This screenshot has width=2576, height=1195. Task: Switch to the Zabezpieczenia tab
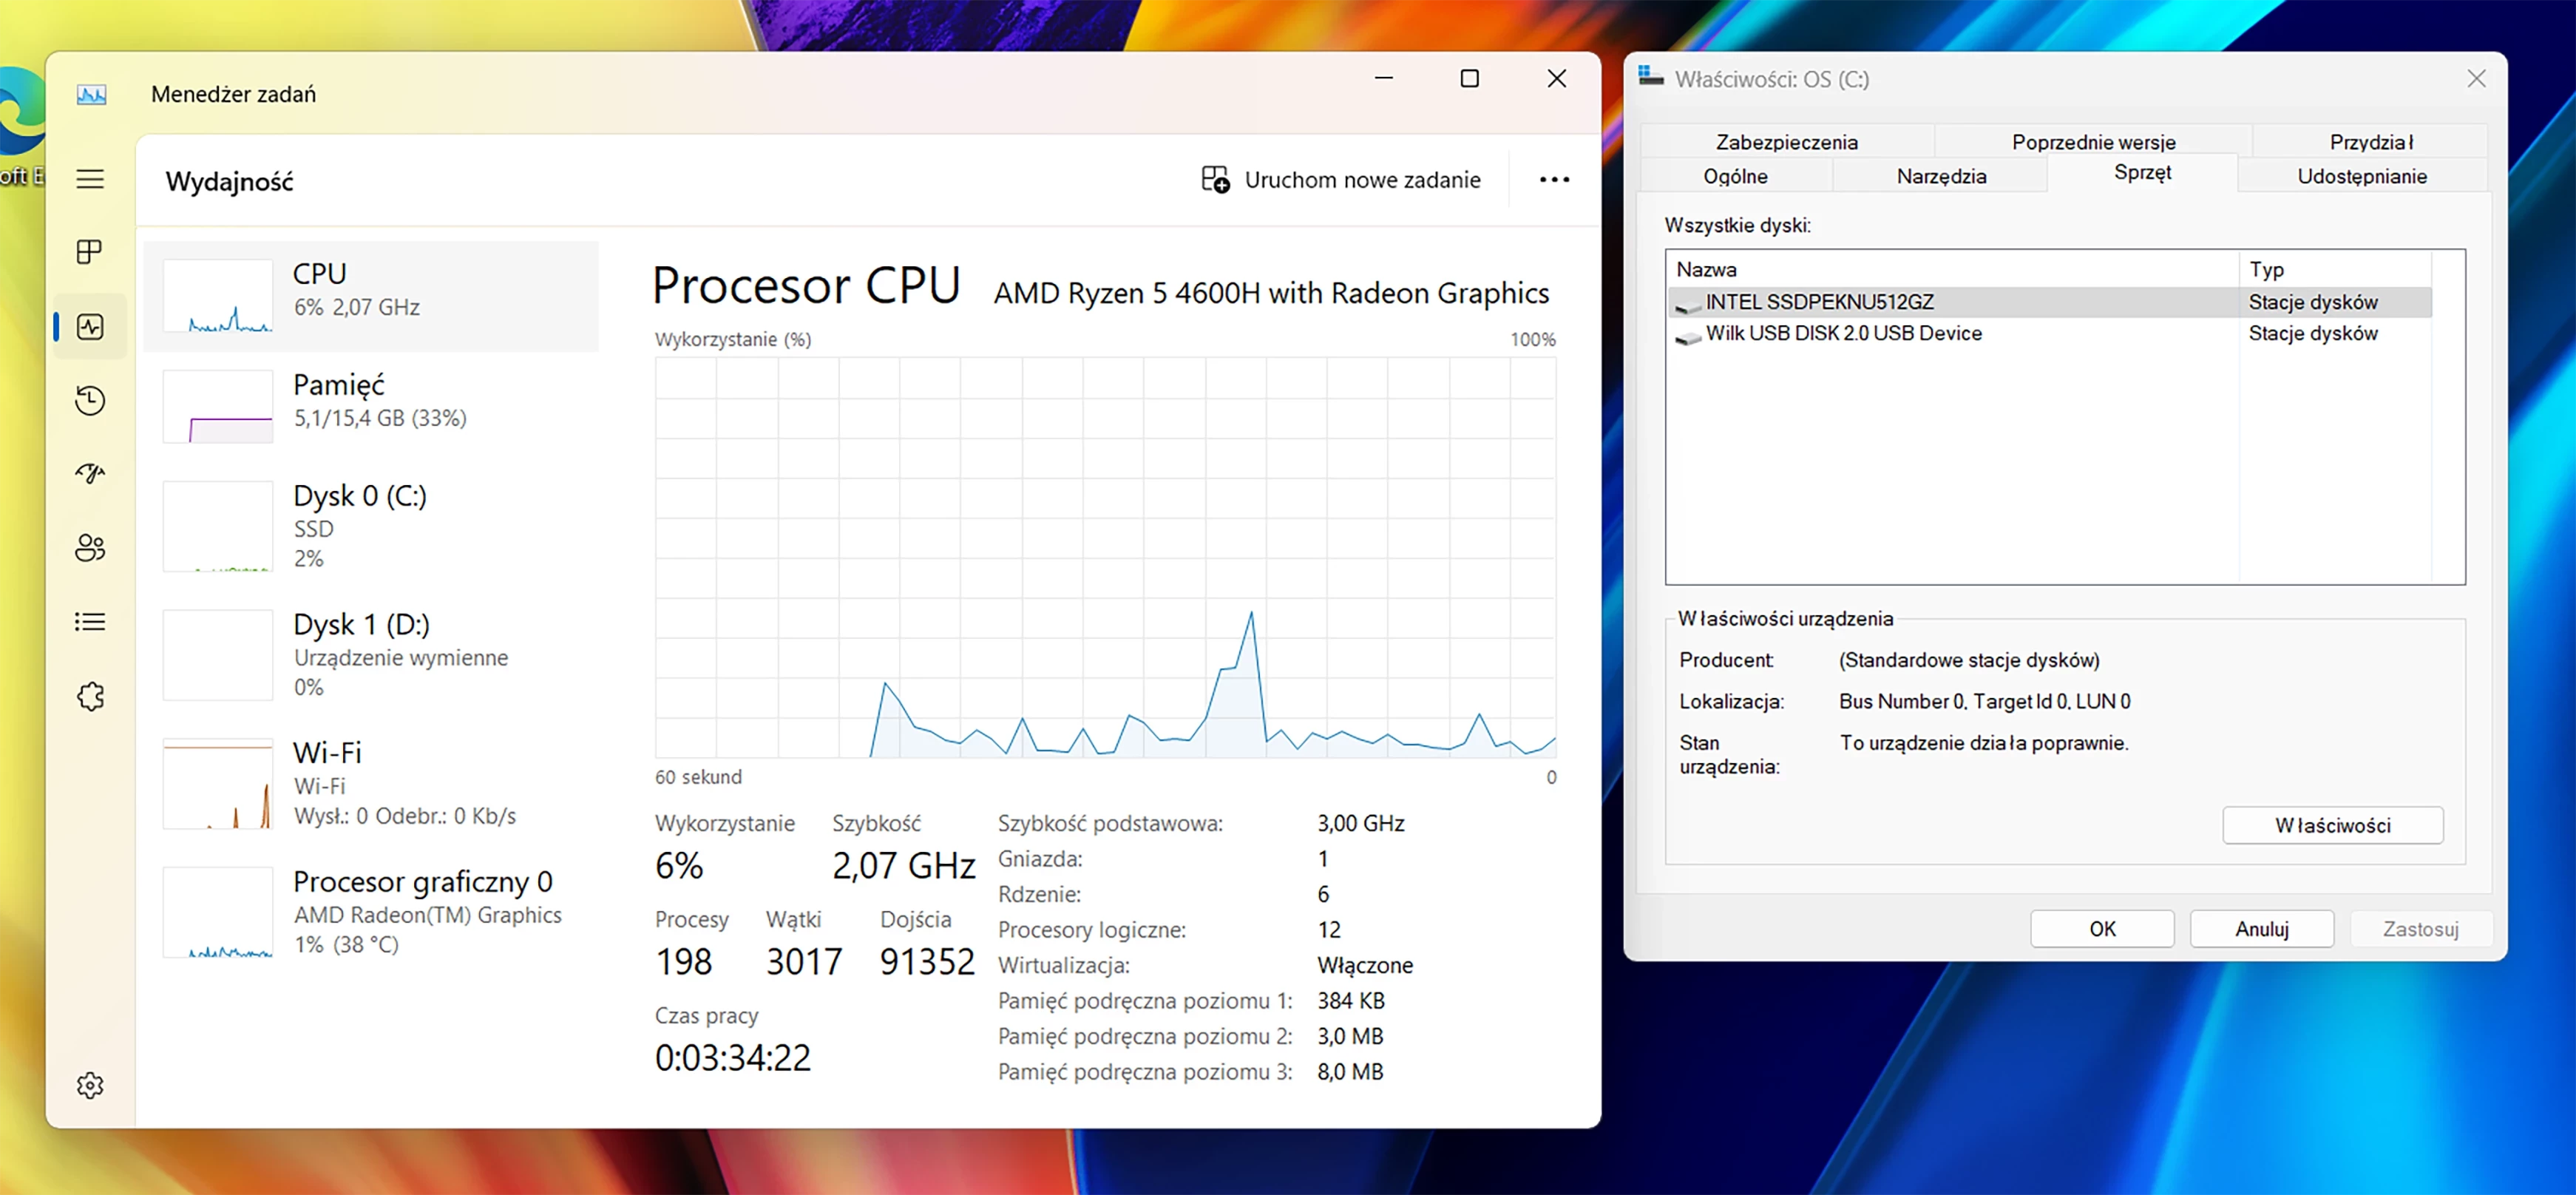coord(1786,142)
